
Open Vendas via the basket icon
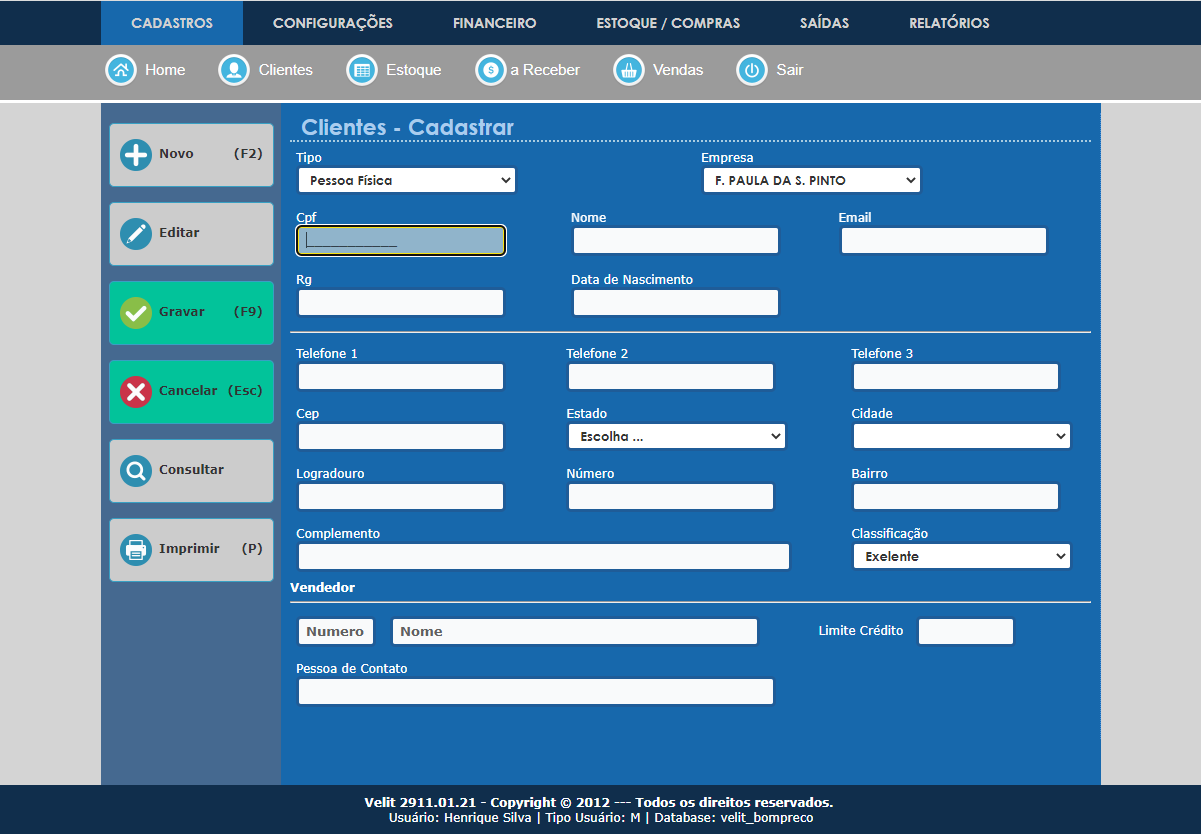click(629, 70)
